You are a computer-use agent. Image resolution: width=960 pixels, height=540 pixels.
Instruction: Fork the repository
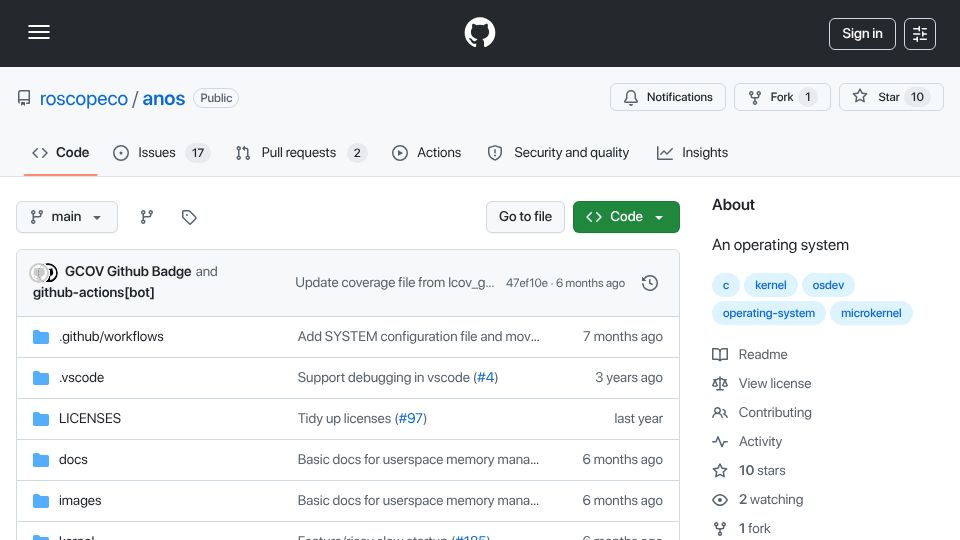point(782,97)
